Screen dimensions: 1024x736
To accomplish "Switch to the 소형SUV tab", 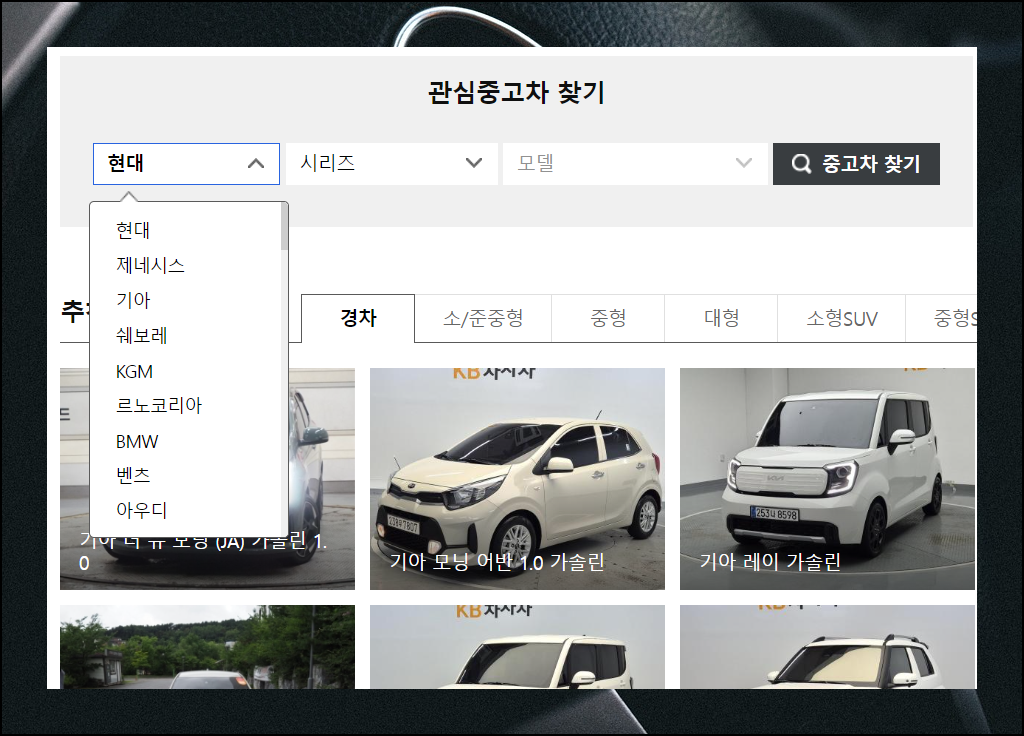I will [841, 318].
